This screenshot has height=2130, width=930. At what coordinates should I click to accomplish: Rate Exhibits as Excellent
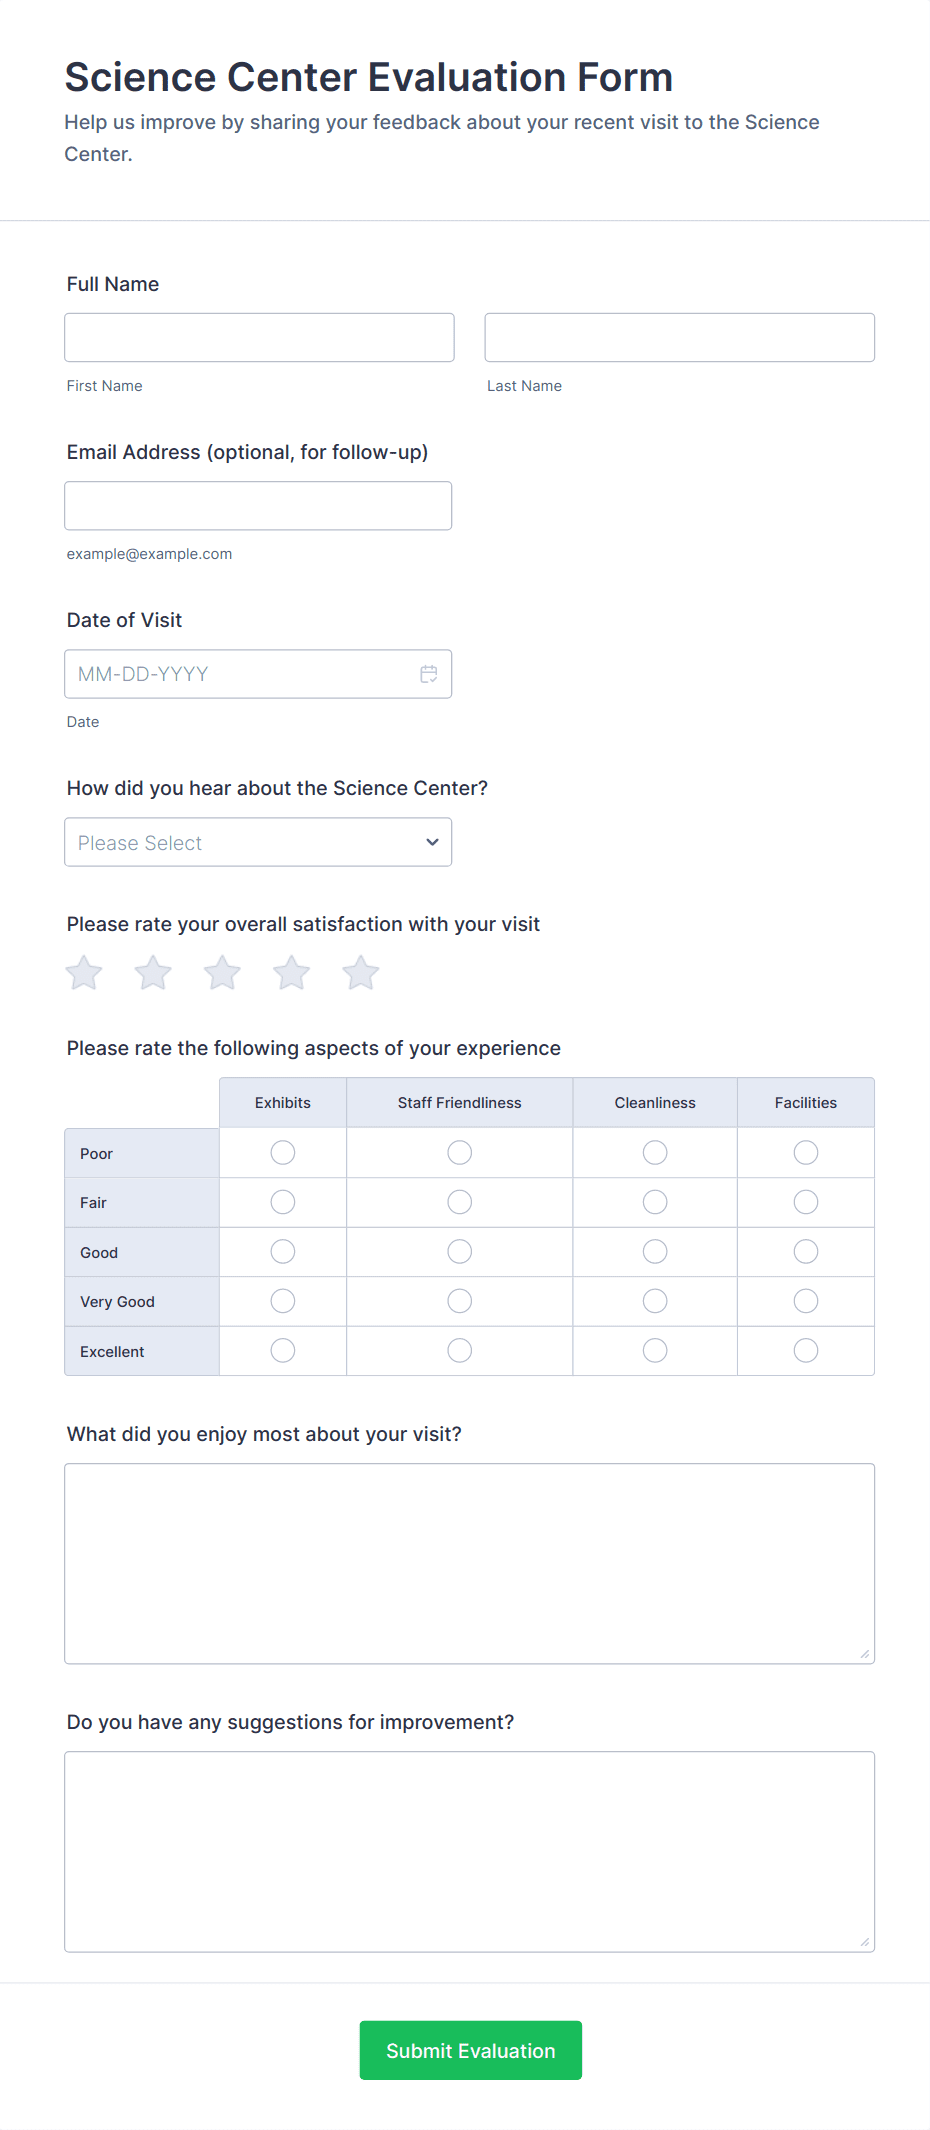(x=283, y=1351)
